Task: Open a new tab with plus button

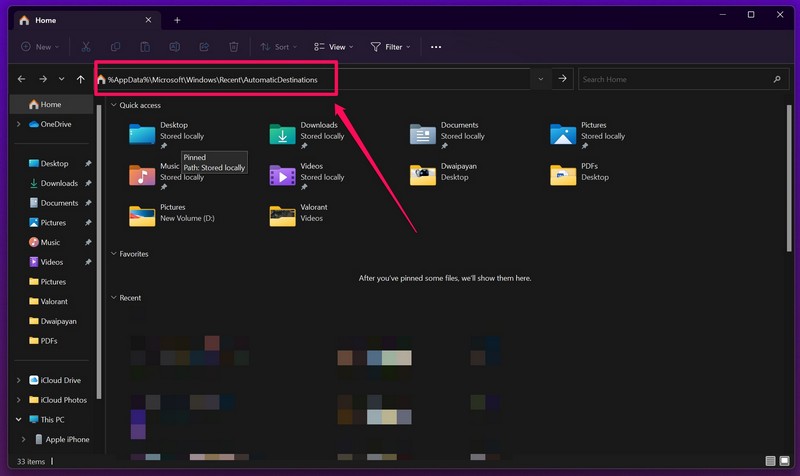Action: (177, 20)
